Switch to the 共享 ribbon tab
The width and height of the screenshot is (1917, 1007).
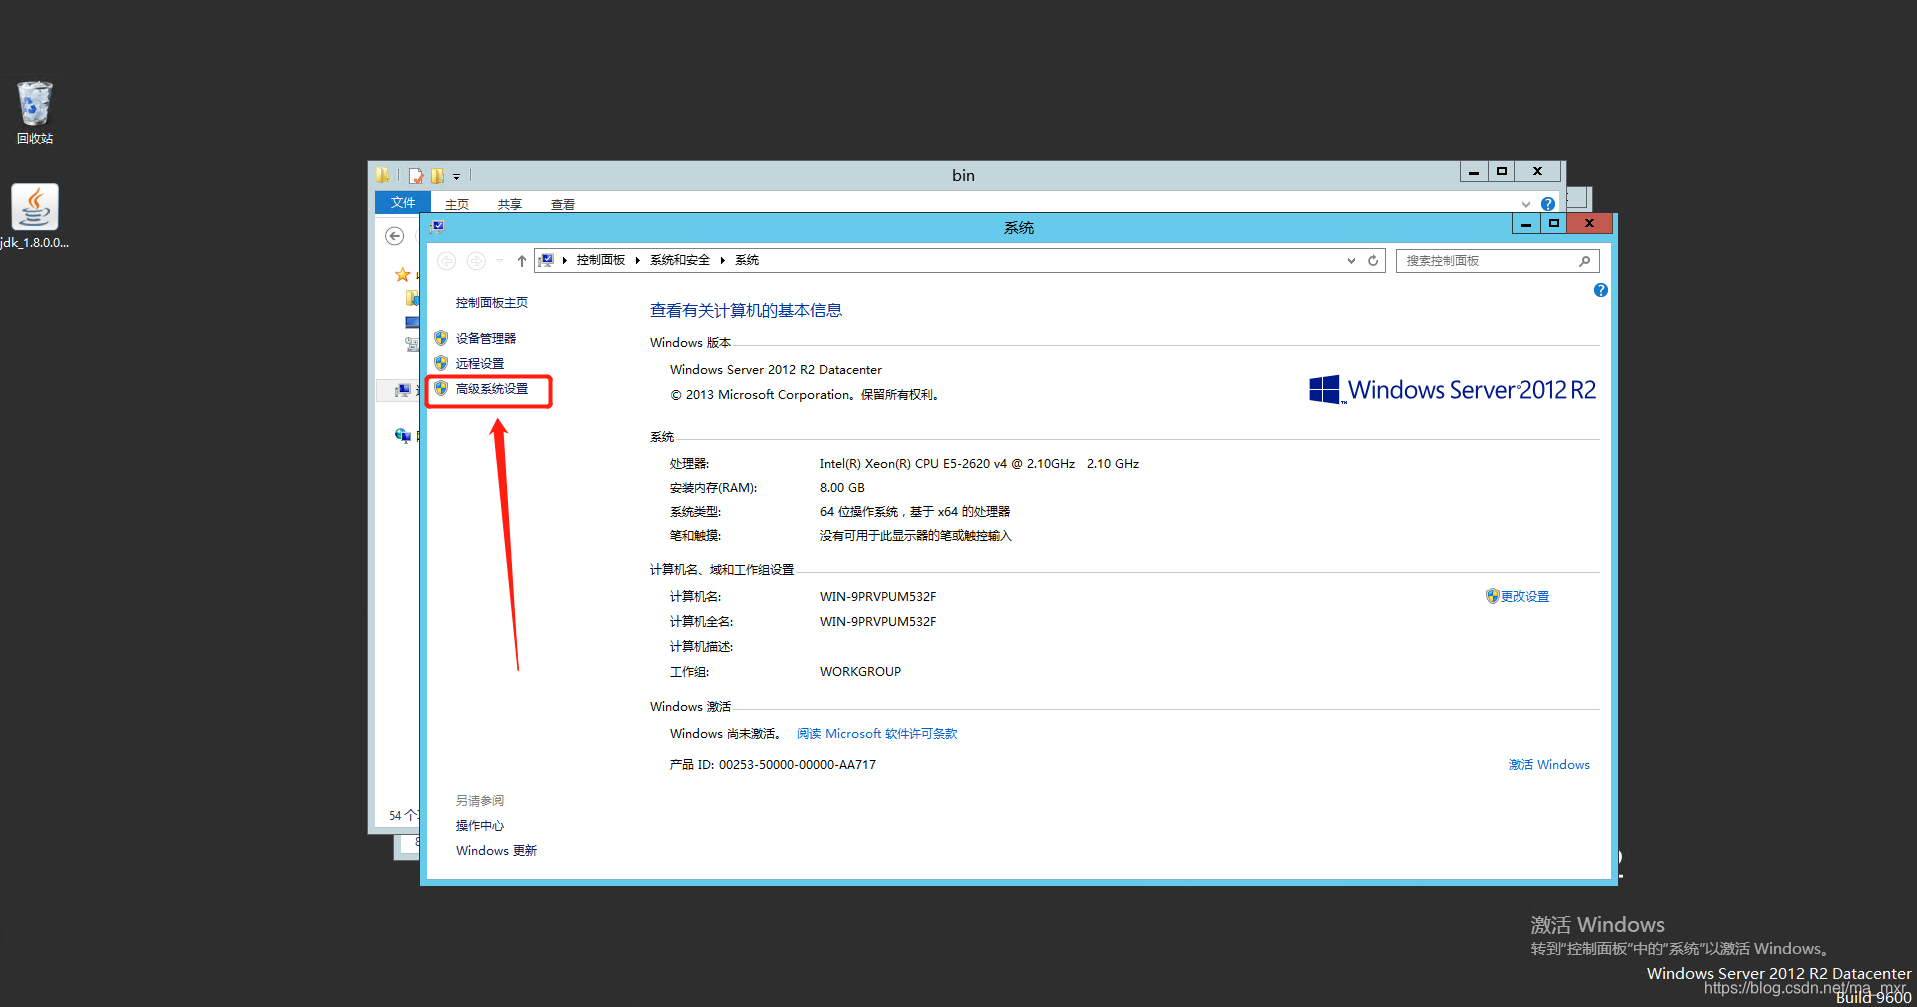[x=510, y=204]
